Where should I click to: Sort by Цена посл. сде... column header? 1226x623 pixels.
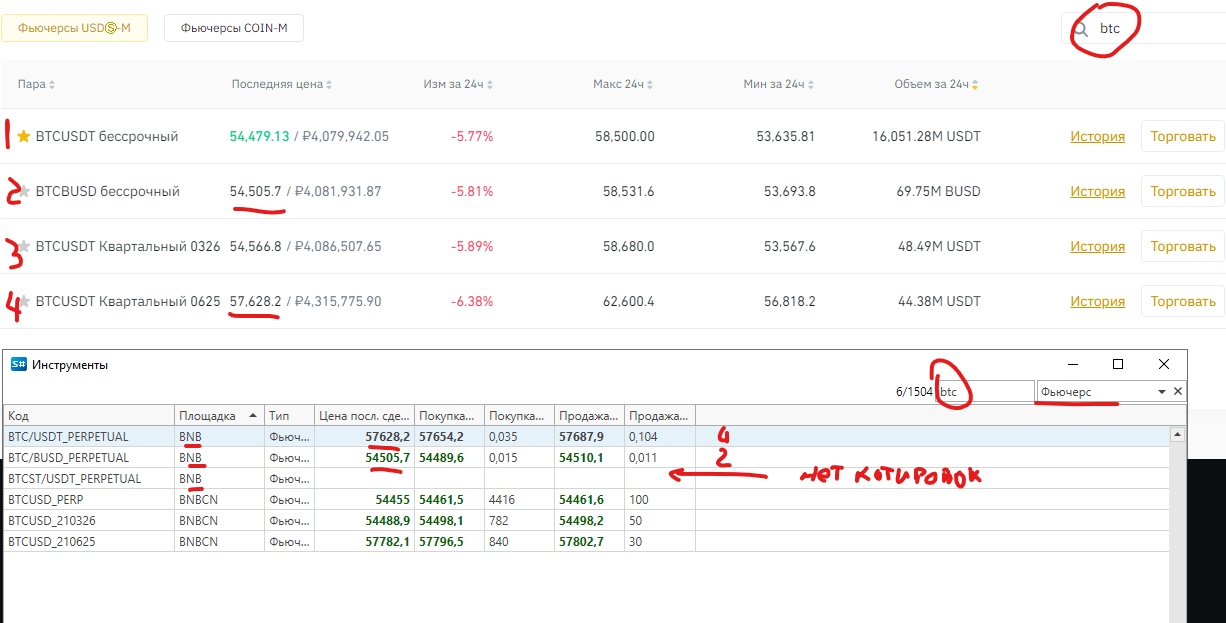tap(364, 415)
